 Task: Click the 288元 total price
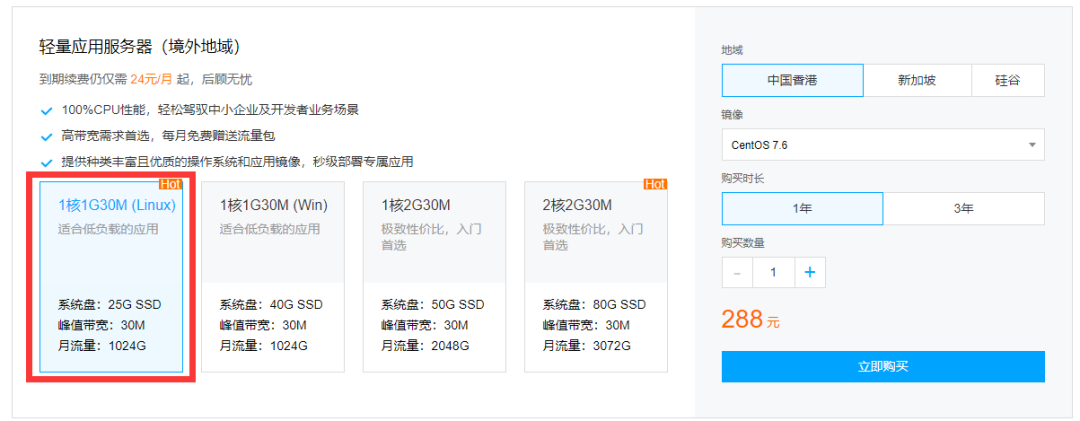click(x=750, y=320)
